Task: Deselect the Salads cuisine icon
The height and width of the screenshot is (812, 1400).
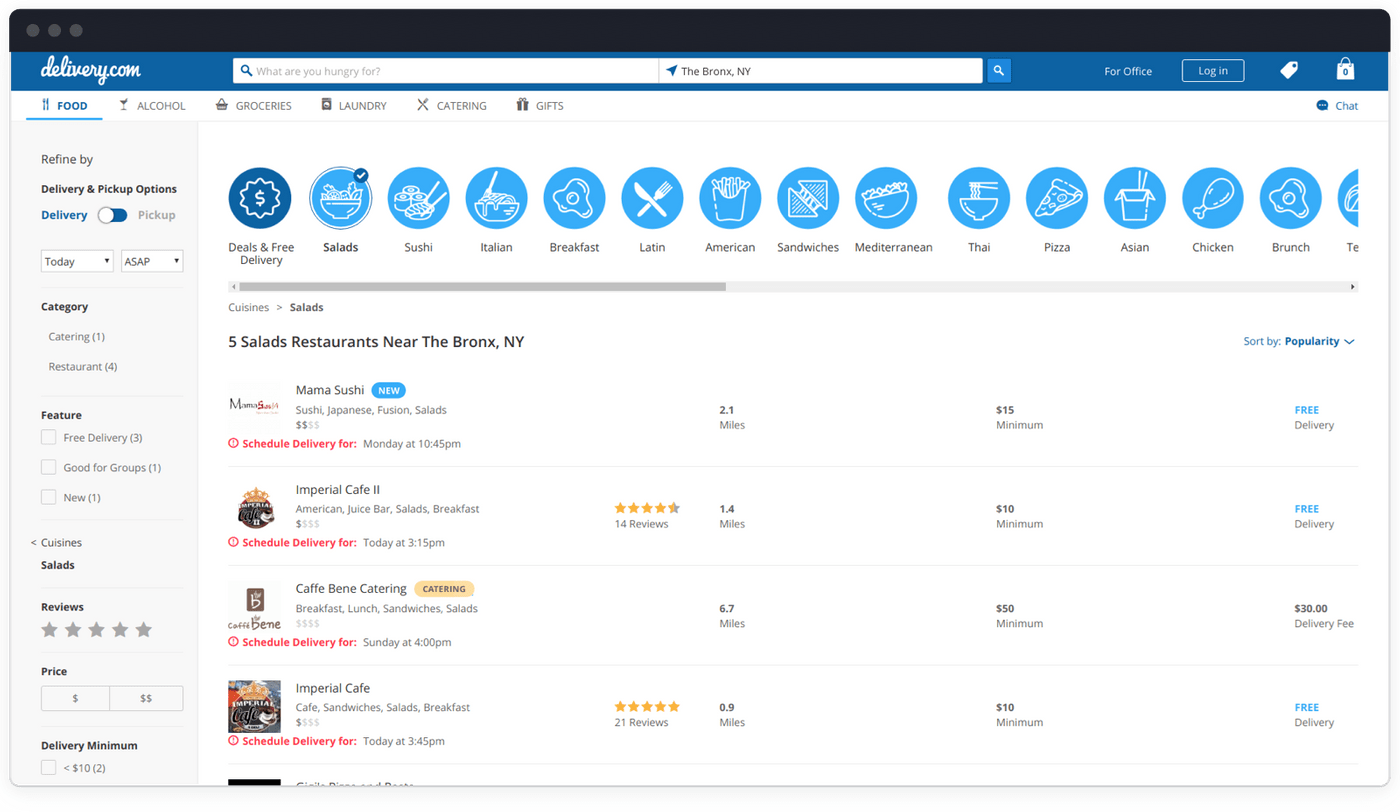Action: pyautogui.click(x=340, y=198)
